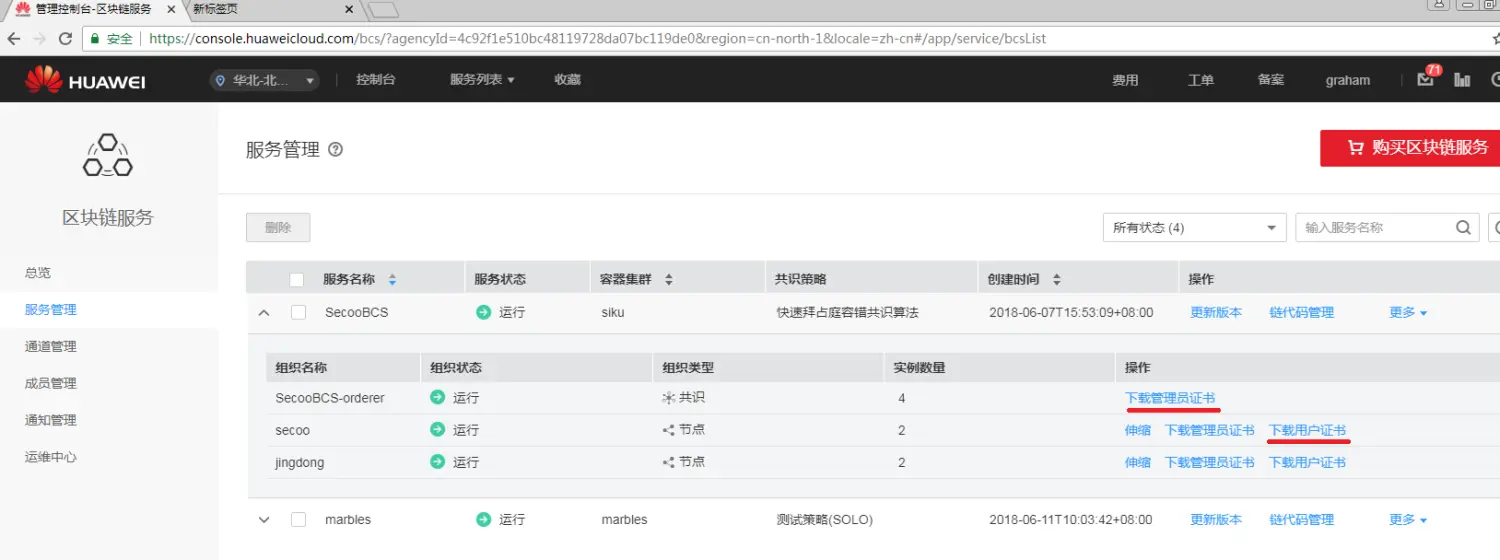This screenshot has width=1500, height=560.
Task: Click the search magnifier in service name field
Action: (x=1464, y=228)
